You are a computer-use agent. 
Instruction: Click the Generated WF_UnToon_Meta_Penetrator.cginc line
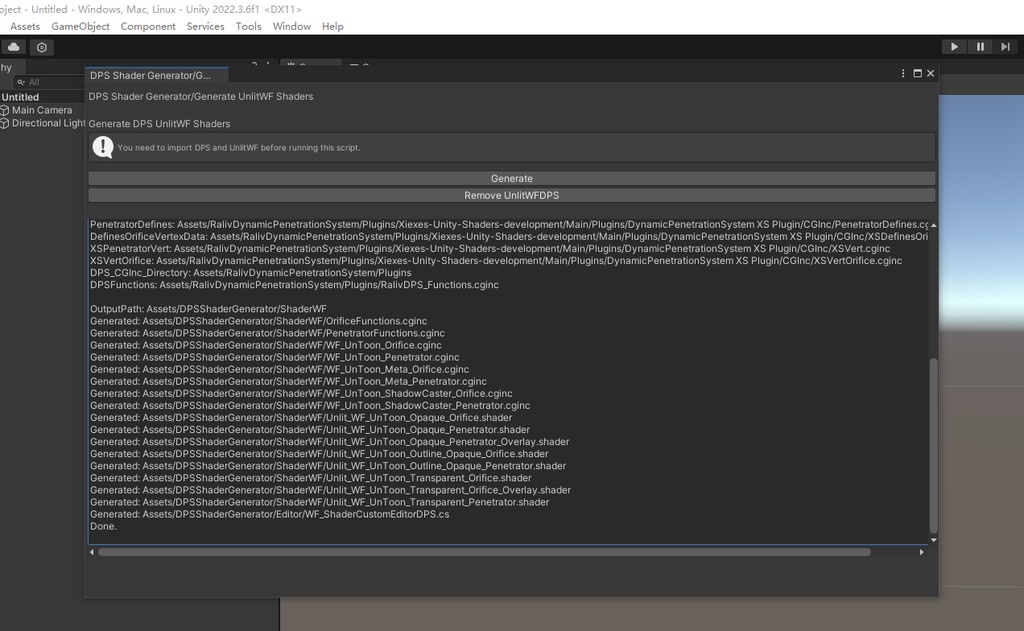coord(288,381)
